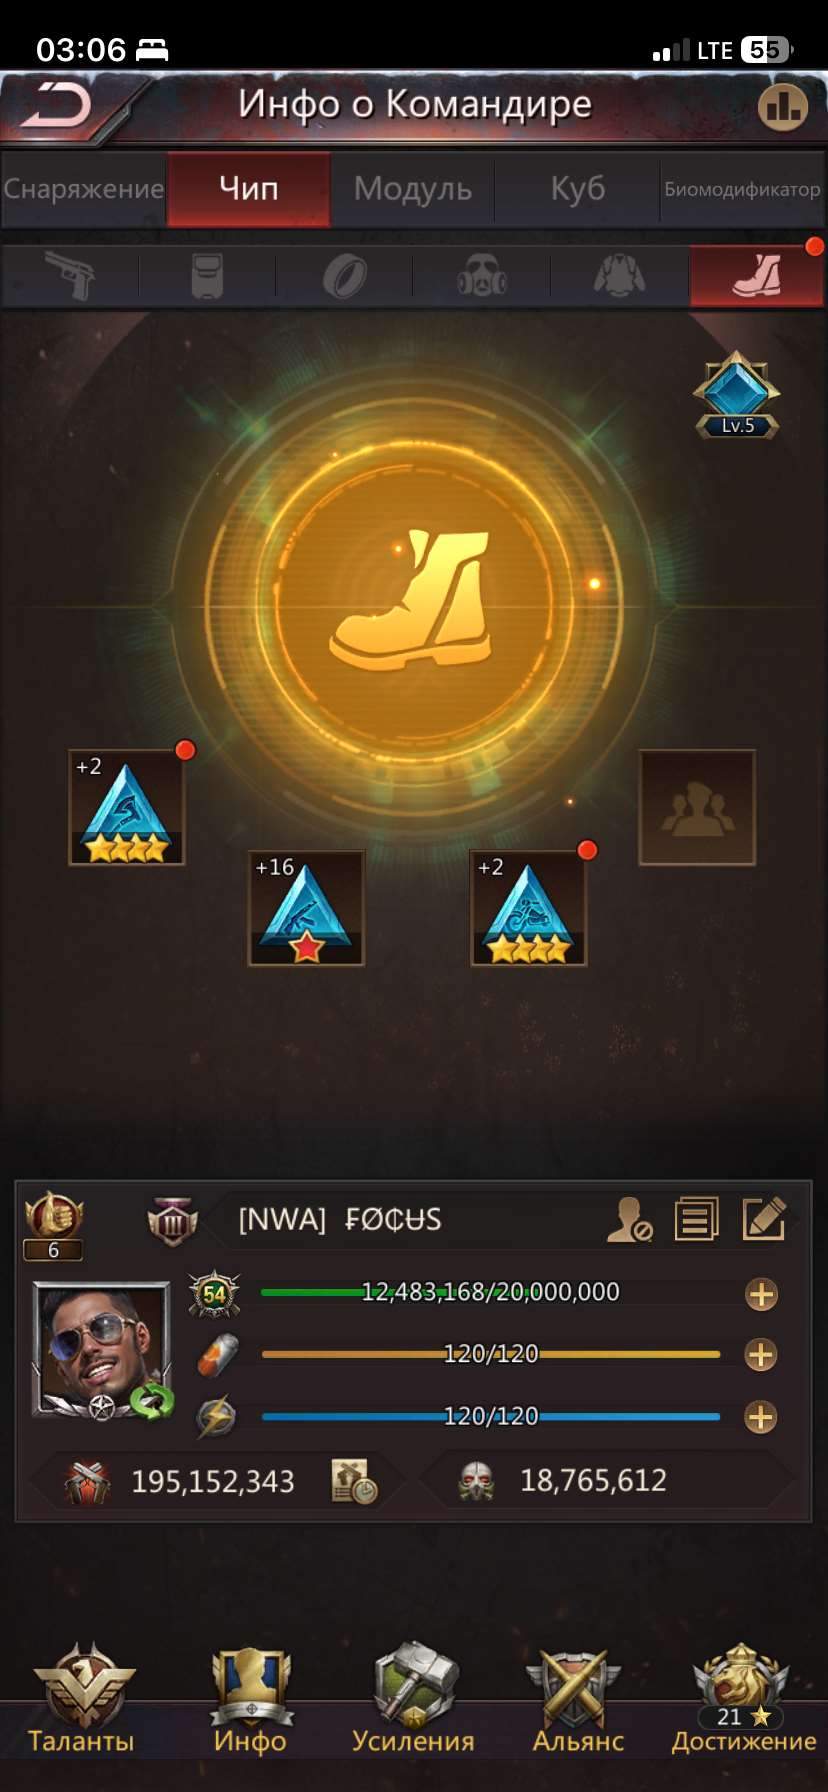Screen dimensions: 828x1792
Task: Open the statistics bar chart icon
Action: [782, 106]
